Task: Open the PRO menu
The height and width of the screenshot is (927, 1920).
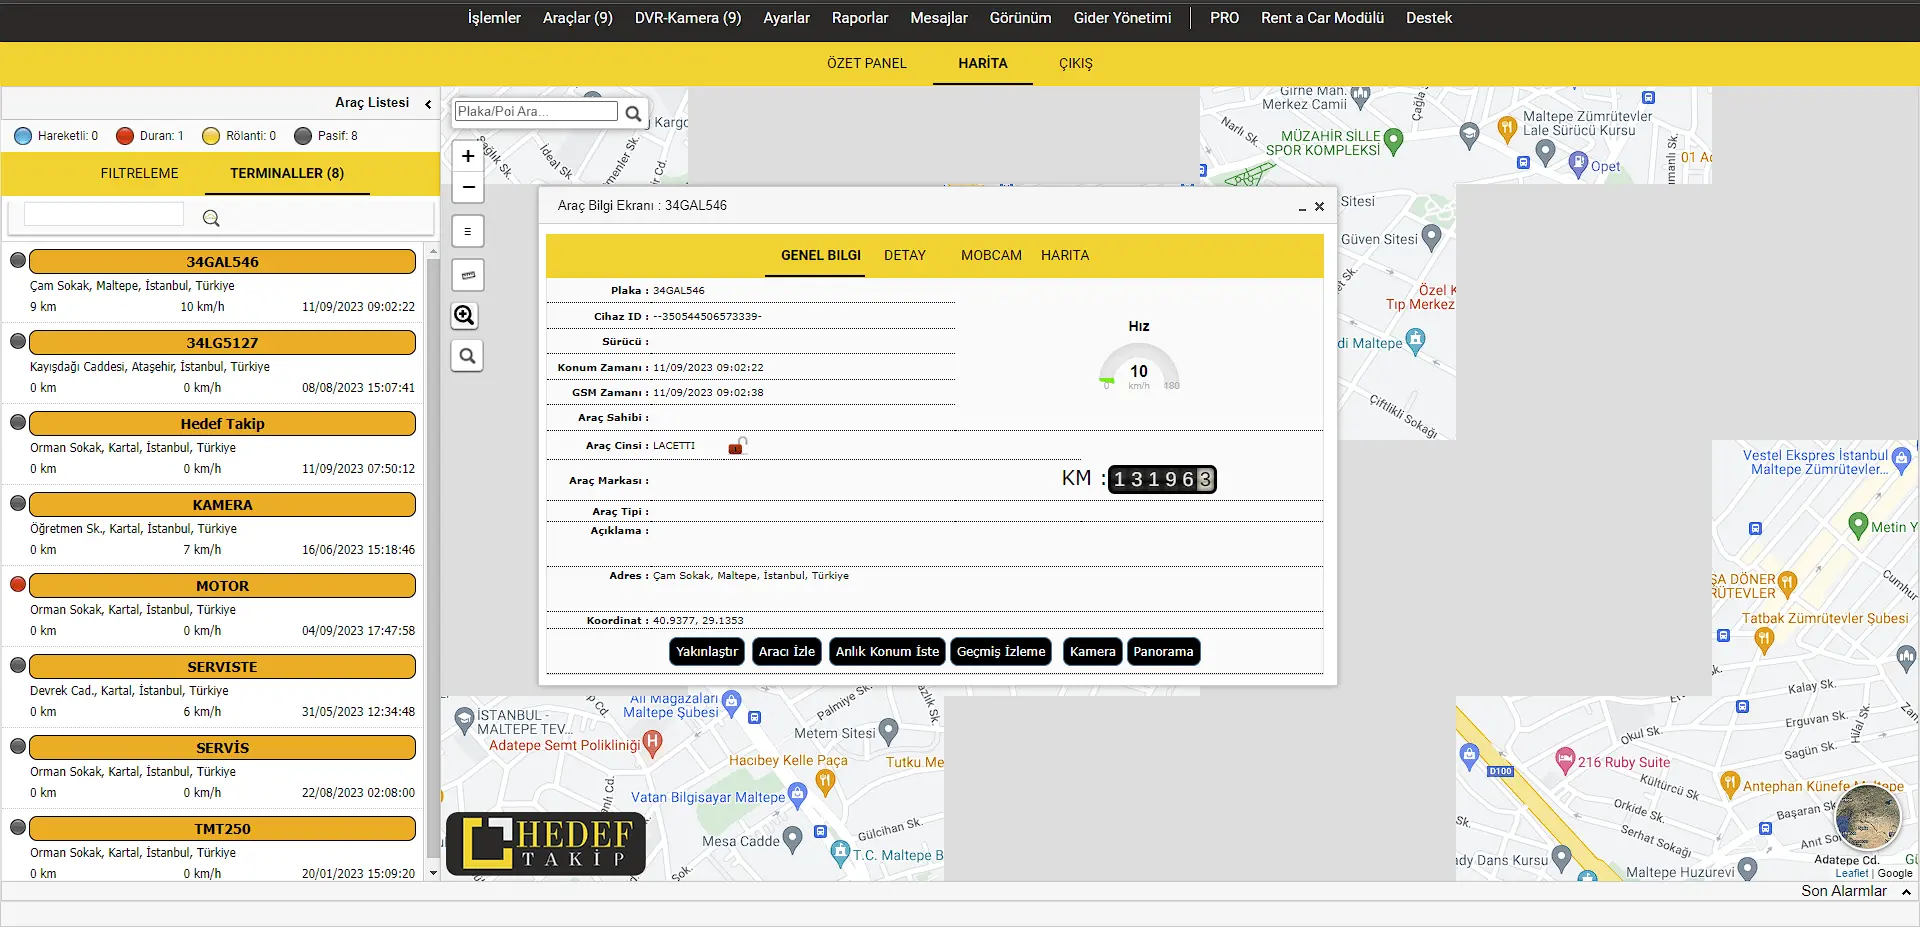Action: pyautogui.click(x=1224, y=18)
